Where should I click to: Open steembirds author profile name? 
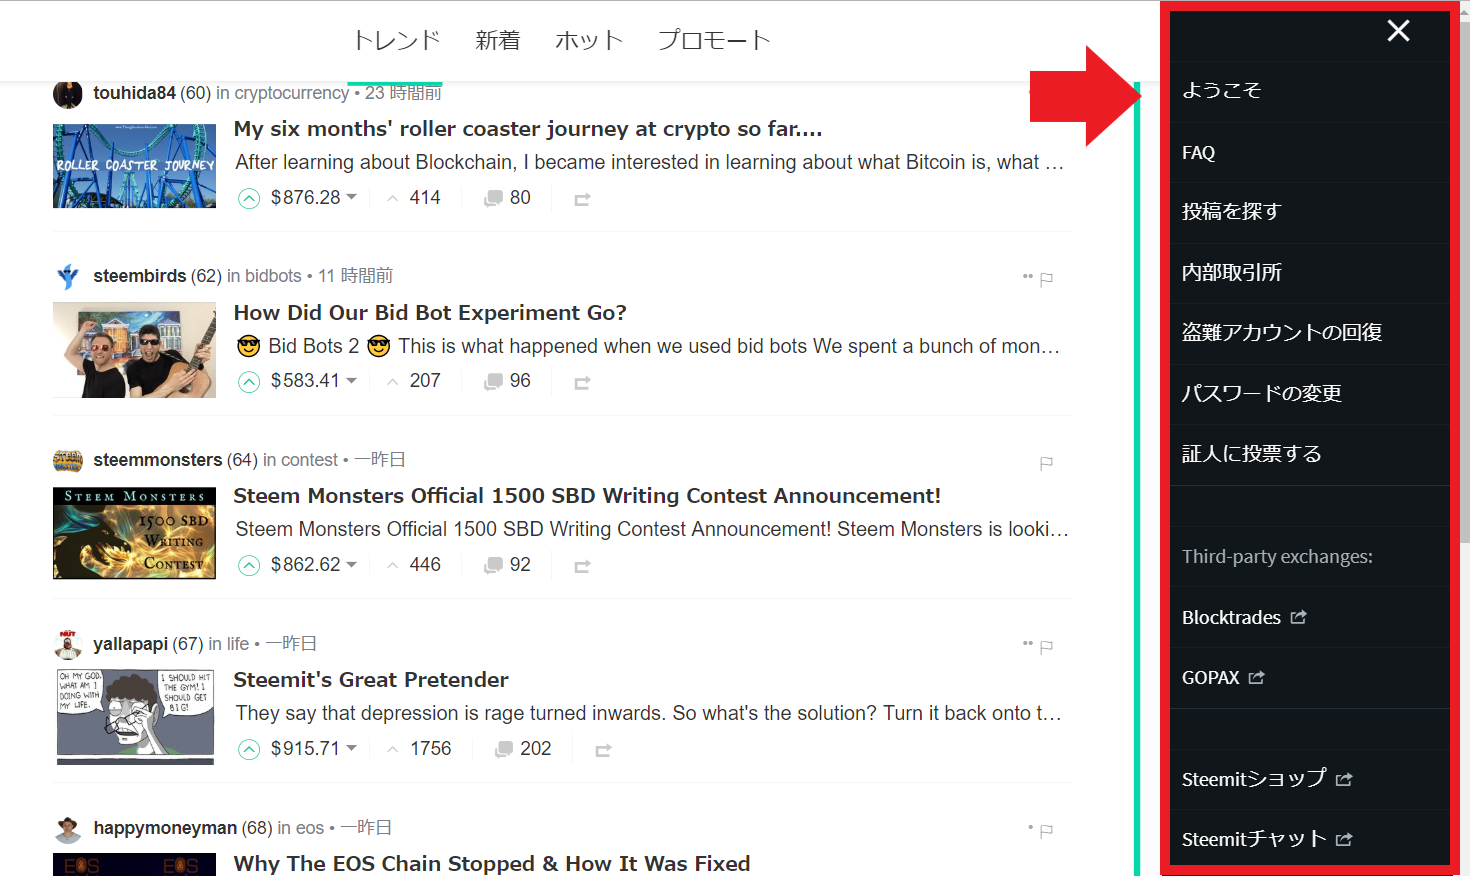[x=140, y=276]
